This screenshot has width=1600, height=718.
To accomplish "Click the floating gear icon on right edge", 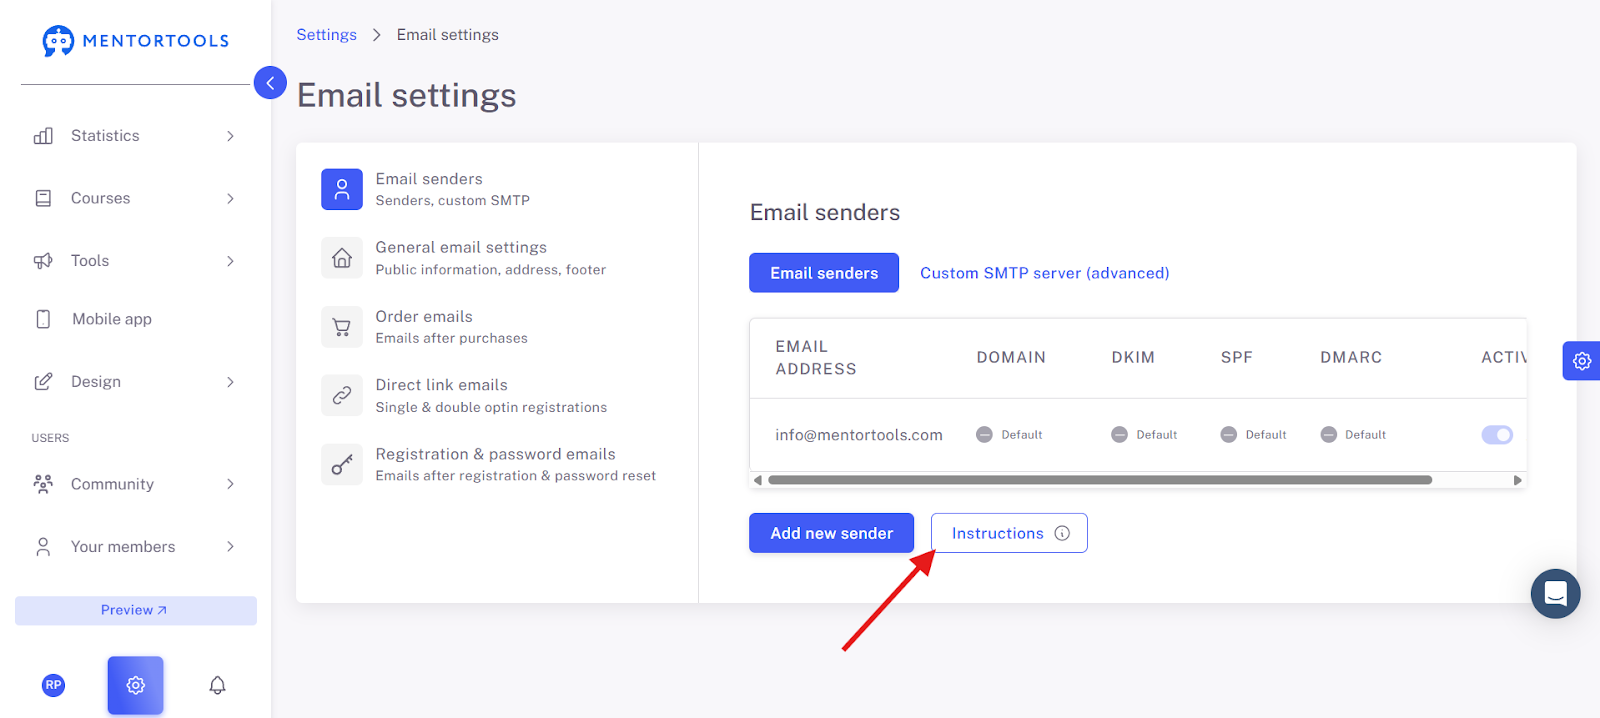I will pyautogui.click(x=1581, y=361).
